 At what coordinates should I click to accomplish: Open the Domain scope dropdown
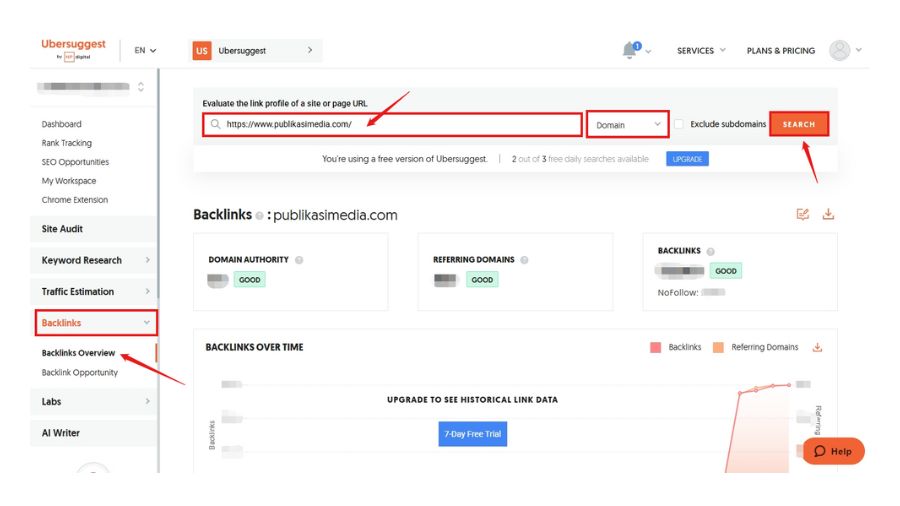[627, 124]
